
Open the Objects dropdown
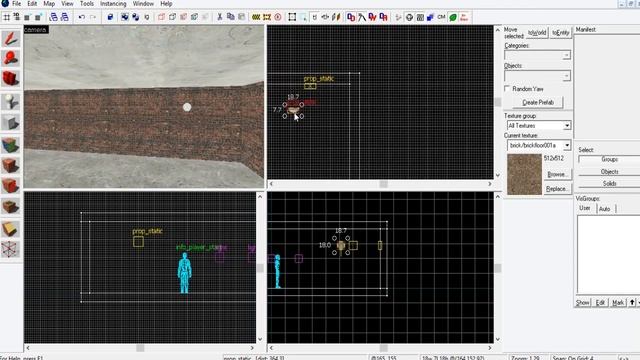[x=567, y=76]
